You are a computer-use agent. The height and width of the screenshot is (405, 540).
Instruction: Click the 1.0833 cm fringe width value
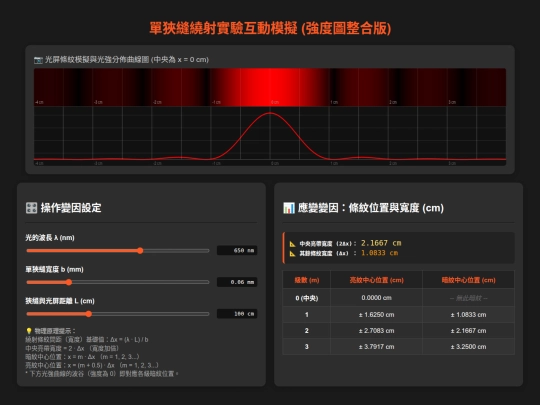pyautogui.click(x=380, y=253)
